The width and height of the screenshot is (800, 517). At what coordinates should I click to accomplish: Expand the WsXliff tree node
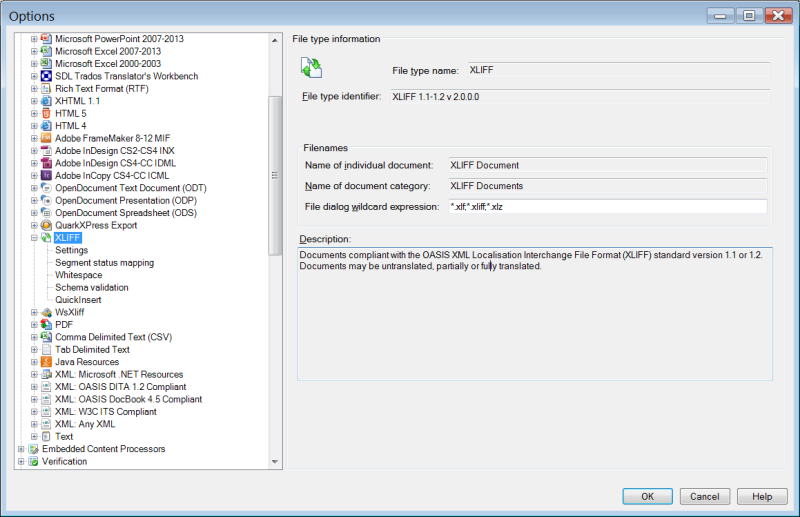click(34, 312)
